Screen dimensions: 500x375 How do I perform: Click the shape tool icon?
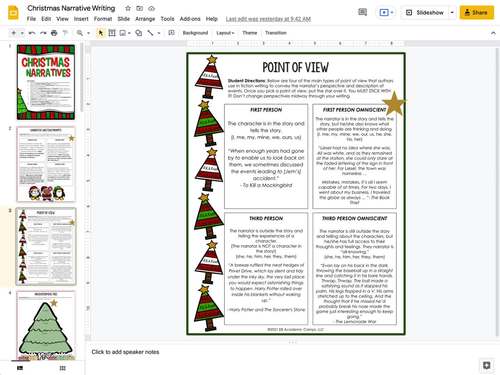tap(139, 33)
